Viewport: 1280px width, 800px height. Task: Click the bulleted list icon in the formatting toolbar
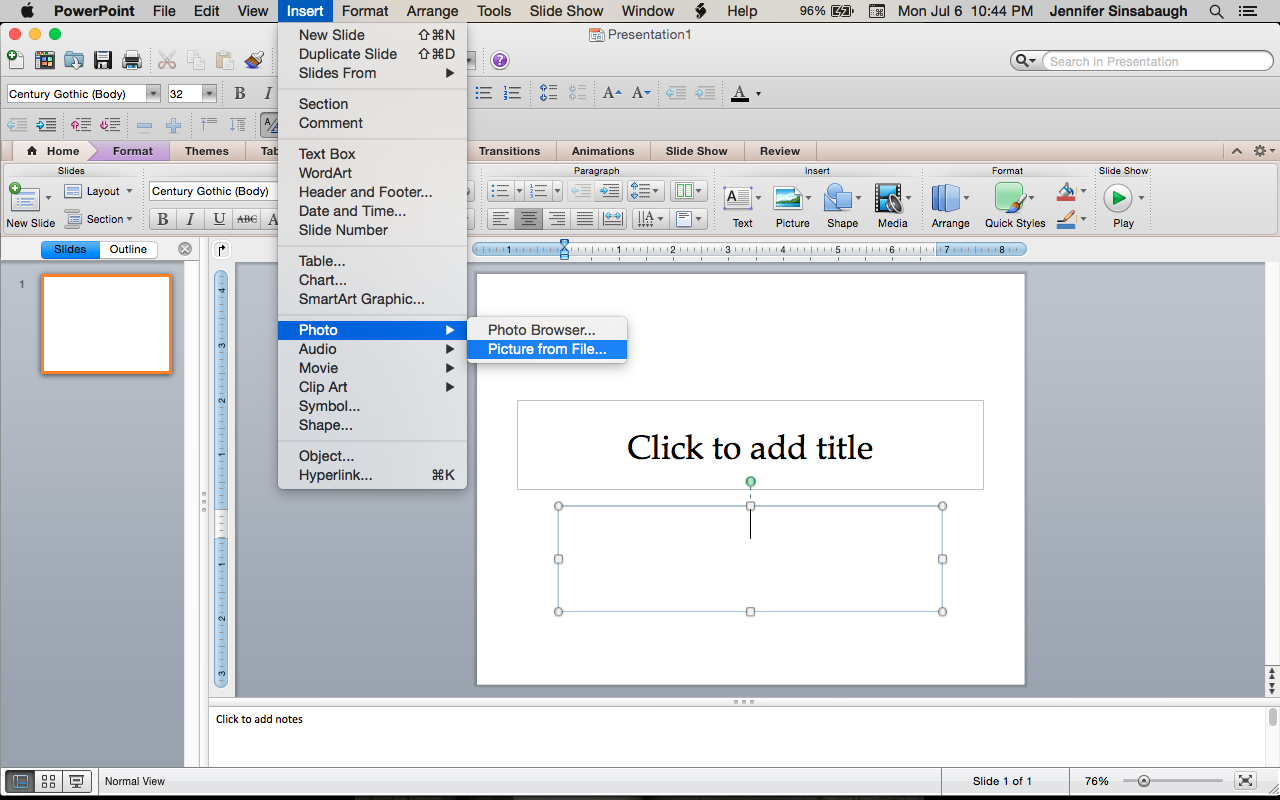click(484, 93)
